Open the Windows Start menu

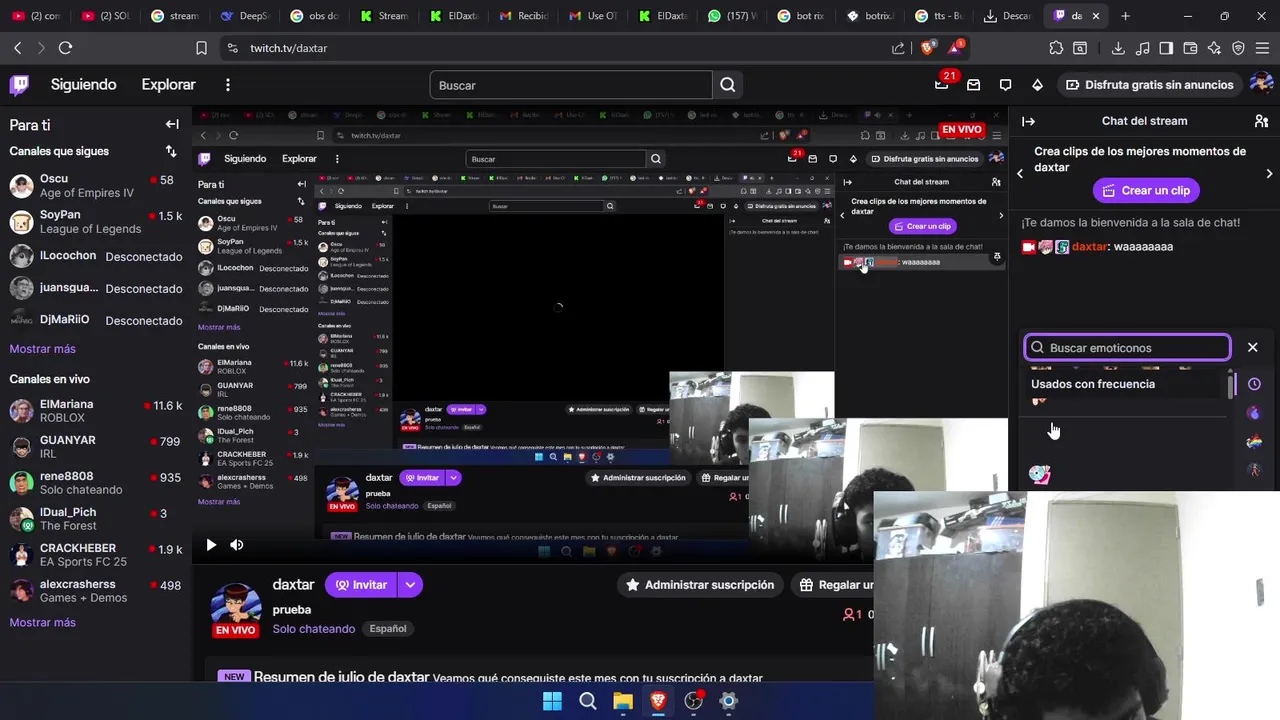pos(552,702)
